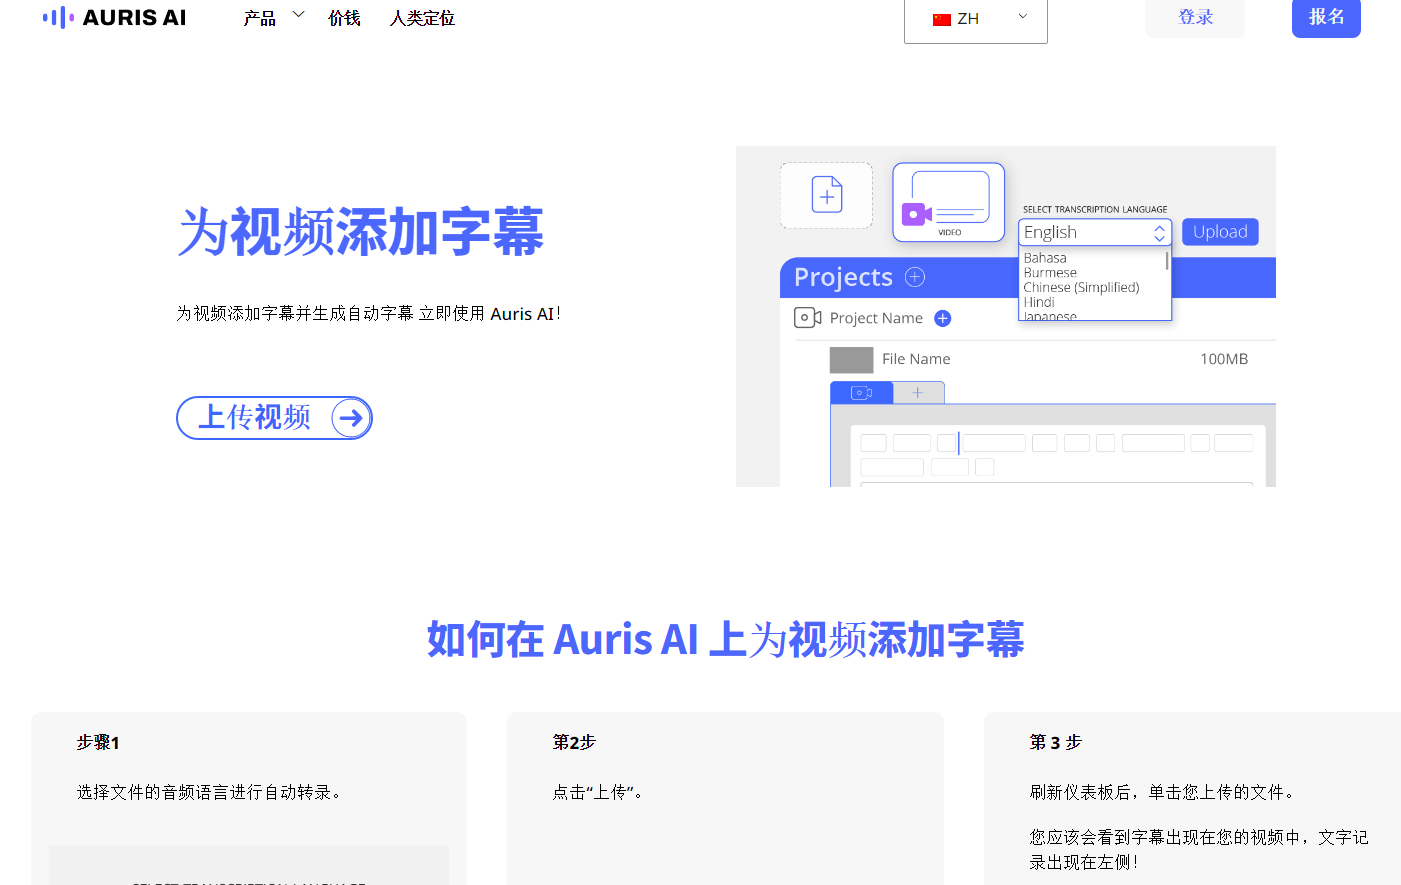Screen dimensions: 1401x885
Task: Click the 上传视频 button
Action: pyautogui.click(x=274, y=418)
